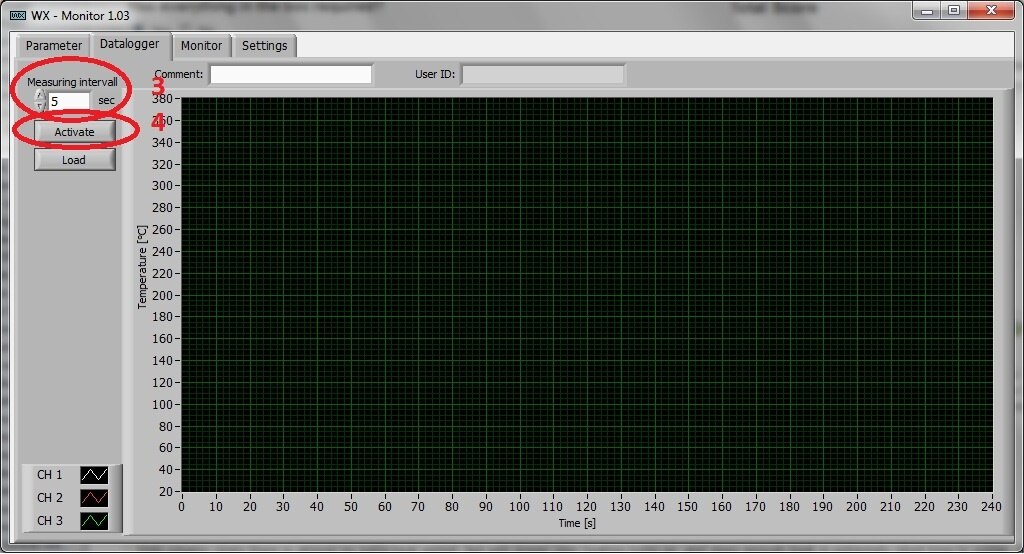Open CH 3 green line style swatch
This screenshot has height=554, width=1024.
94,521
